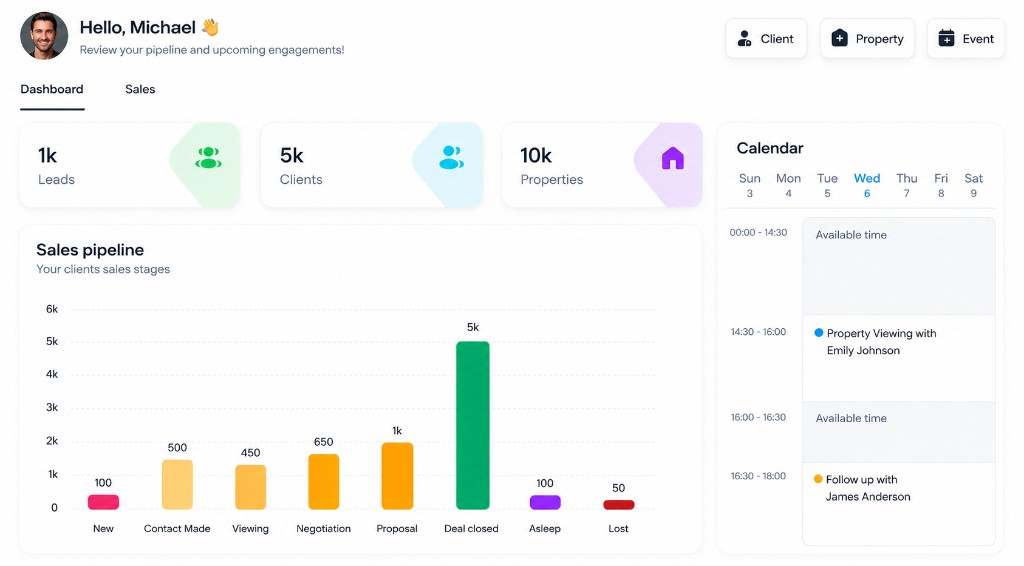Click the person icon in Client button
Screen dimensions: 1024x566
tap(744, 39)
